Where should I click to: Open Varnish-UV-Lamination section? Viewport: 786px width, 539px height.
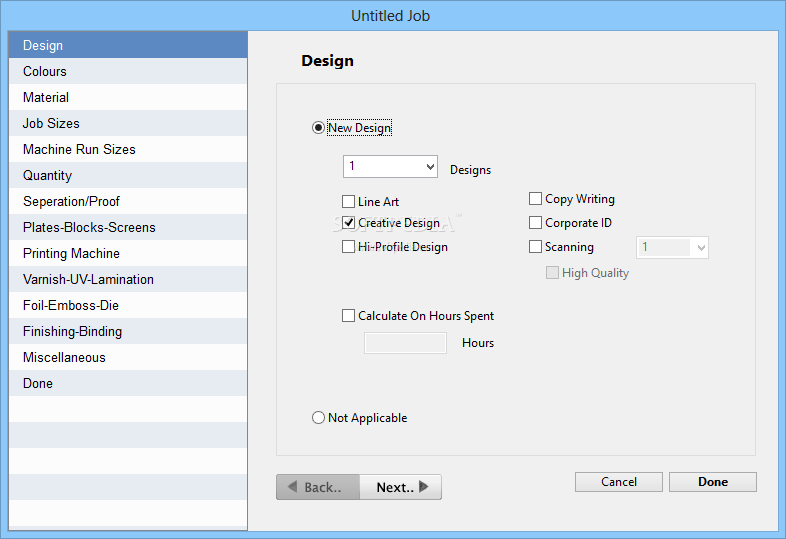(128, 279)
